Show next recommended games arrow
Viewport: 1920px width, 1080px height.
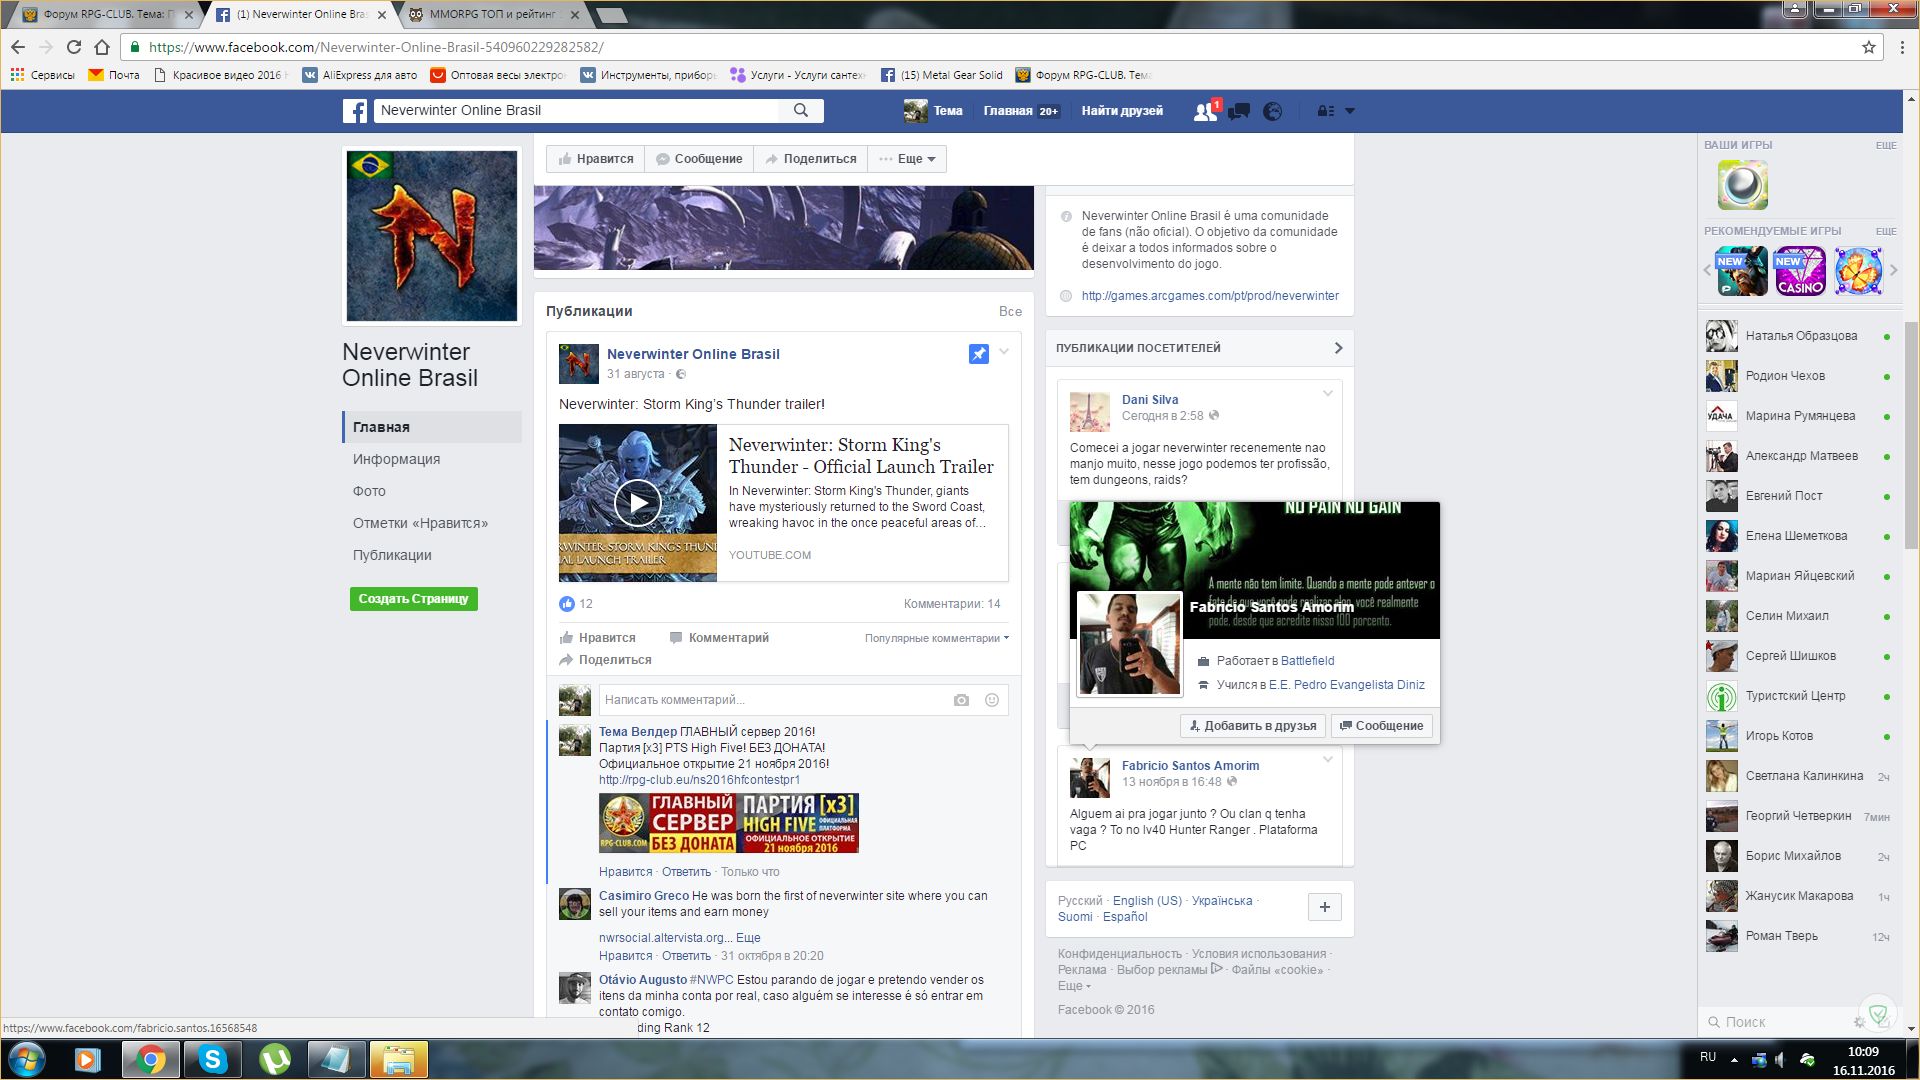(x=1893, y=271)
